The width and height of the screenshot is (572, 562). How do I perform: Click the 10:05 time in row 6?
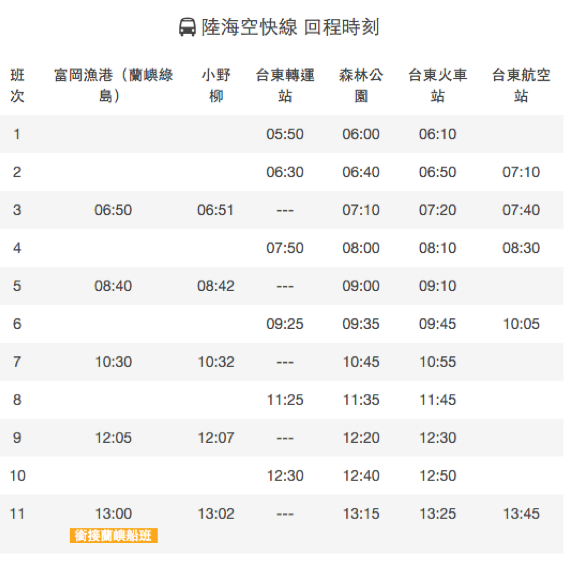tap(521, 324)
